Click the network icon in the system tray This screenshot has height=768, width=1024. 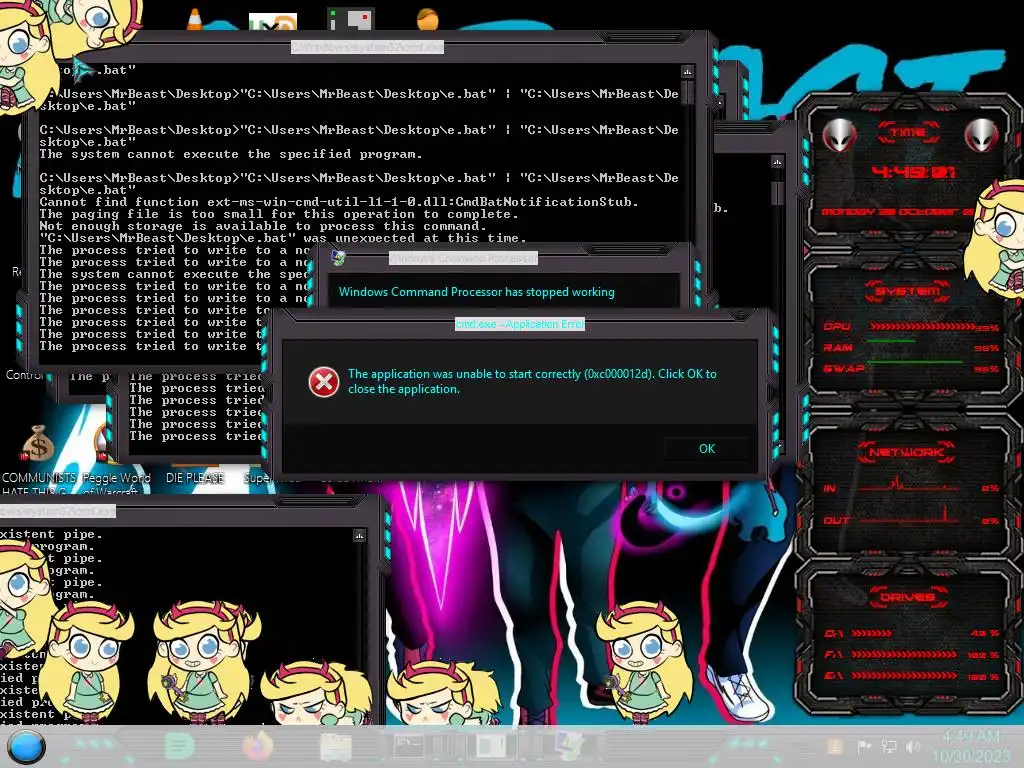pos(889,747)
